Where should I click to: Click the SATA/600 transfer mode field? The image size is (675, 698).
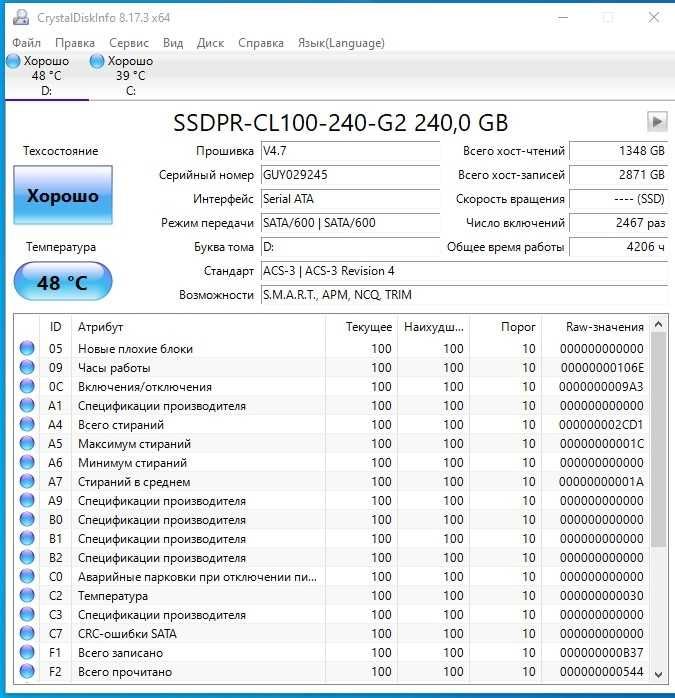click(x=350, y=223)
